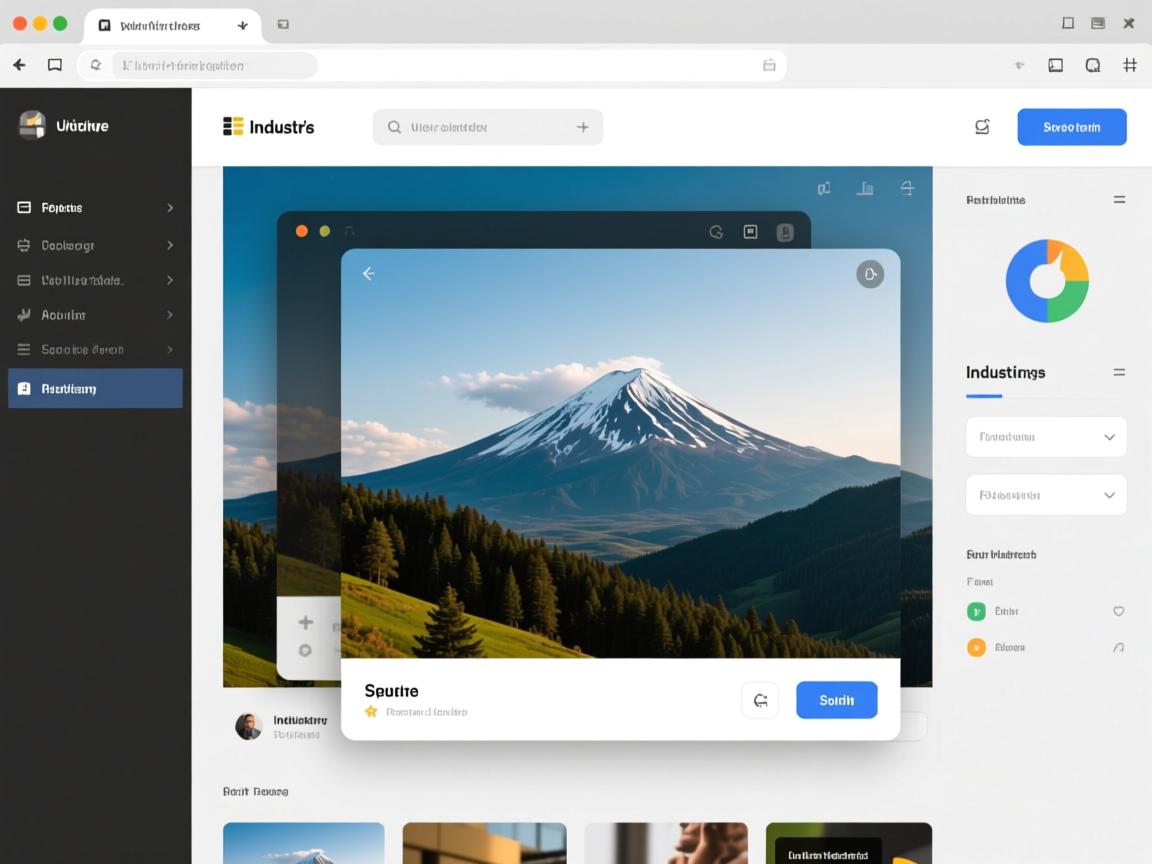The image size is (1152, 864).
Task: Expand the first sidebar item using its chevron
Action: (x=170, y=208)
